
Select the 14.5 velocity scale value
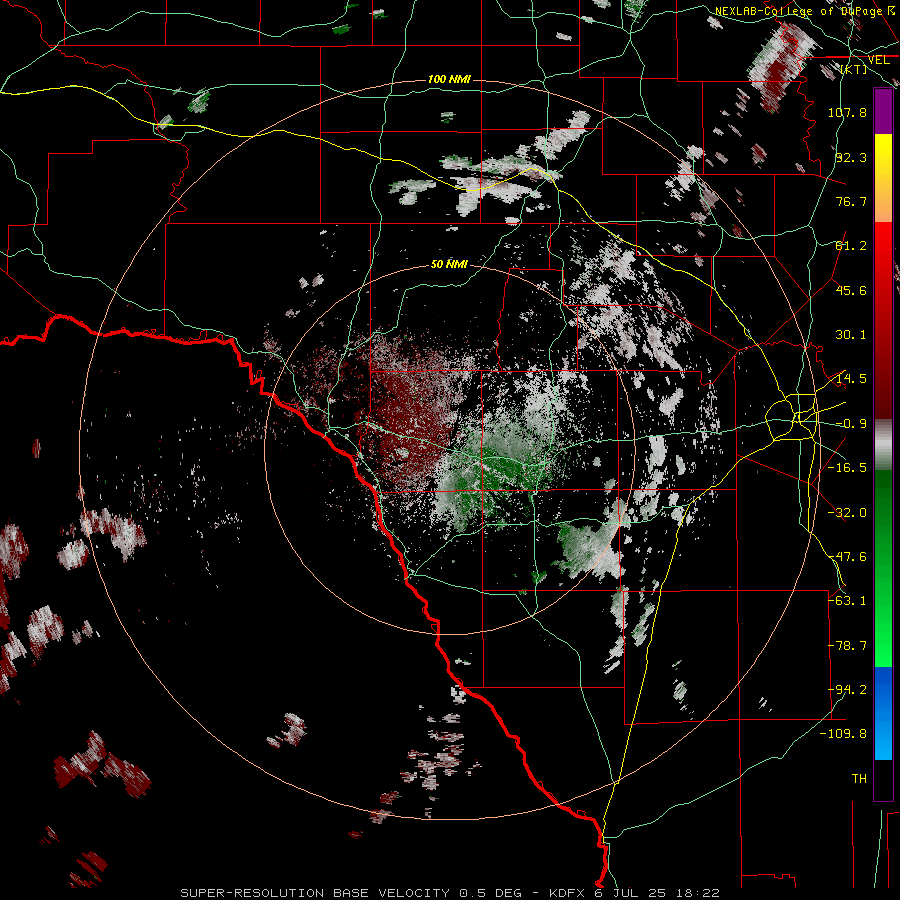pyautogui.click(x=851, y=379)
